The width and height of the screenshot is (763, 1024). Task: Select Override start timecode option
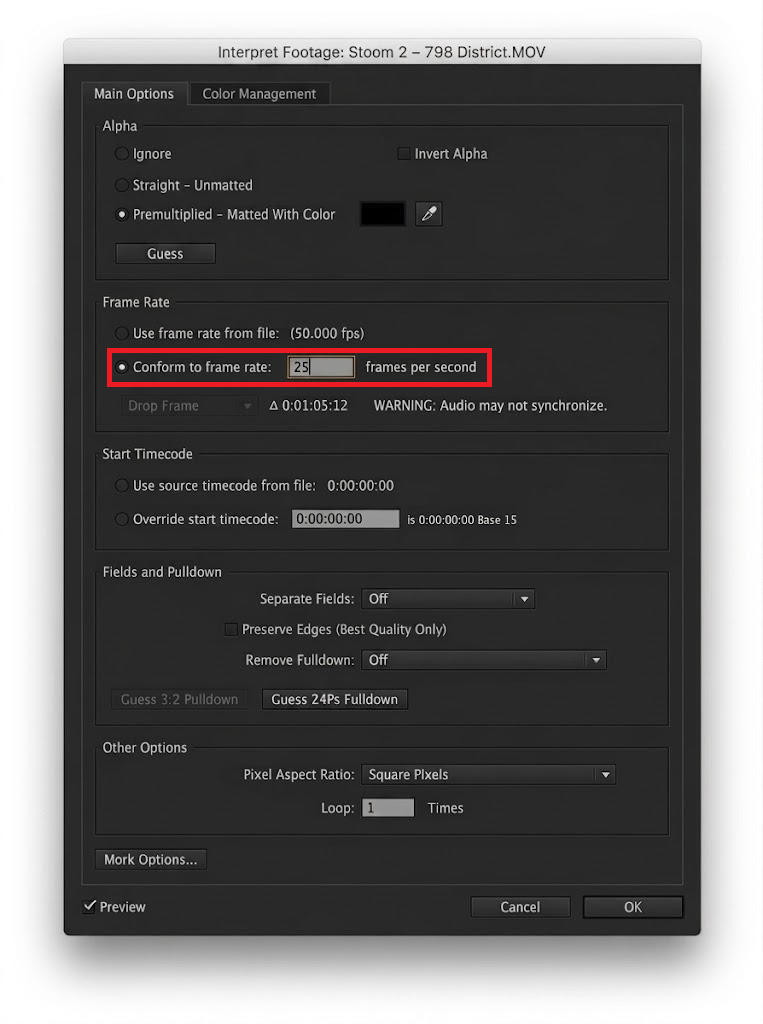coord(122,519)
